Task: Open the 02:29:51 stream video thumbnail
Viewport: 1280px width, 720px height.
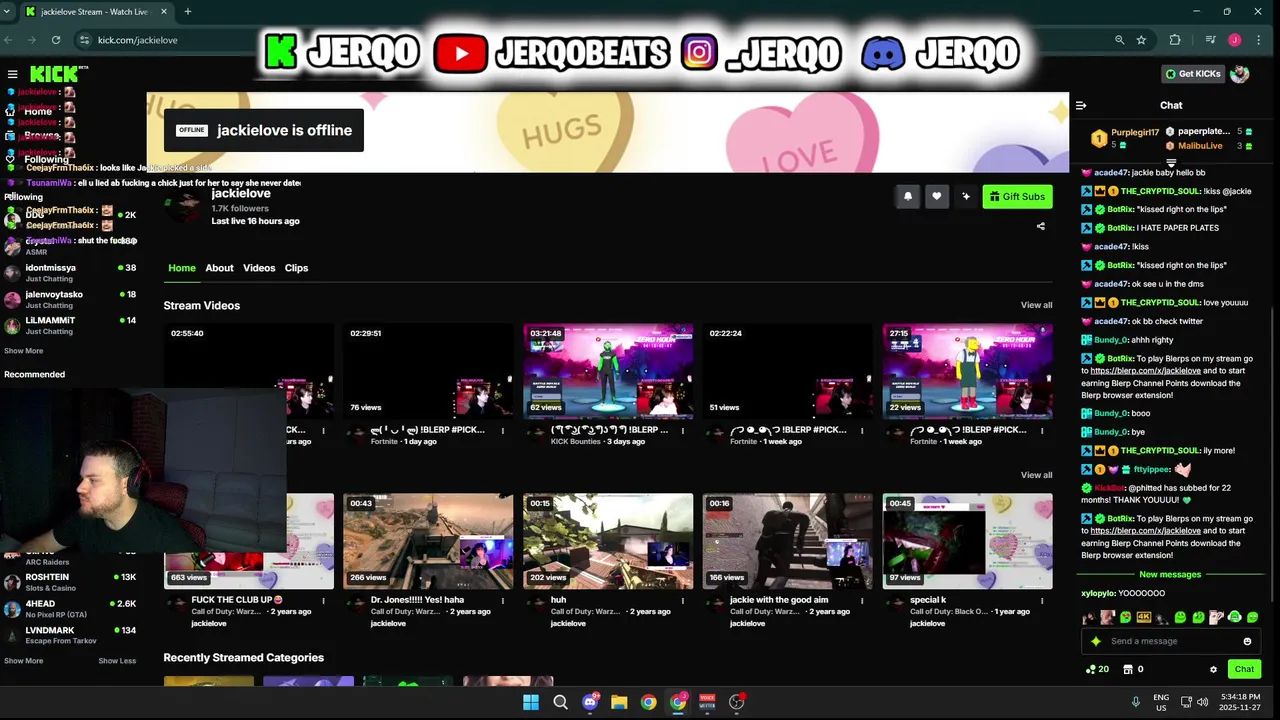Action: (x=428, y=370)
